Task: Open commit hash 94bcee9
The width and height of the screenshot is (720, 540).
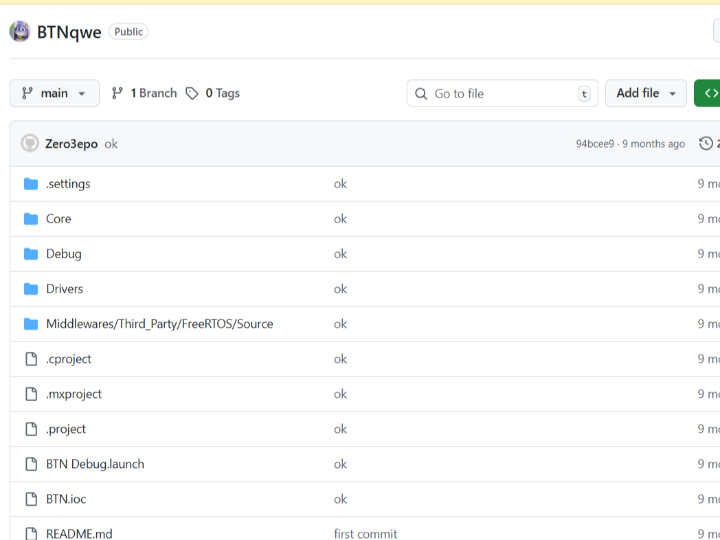Action: click(x=595, y=144)
